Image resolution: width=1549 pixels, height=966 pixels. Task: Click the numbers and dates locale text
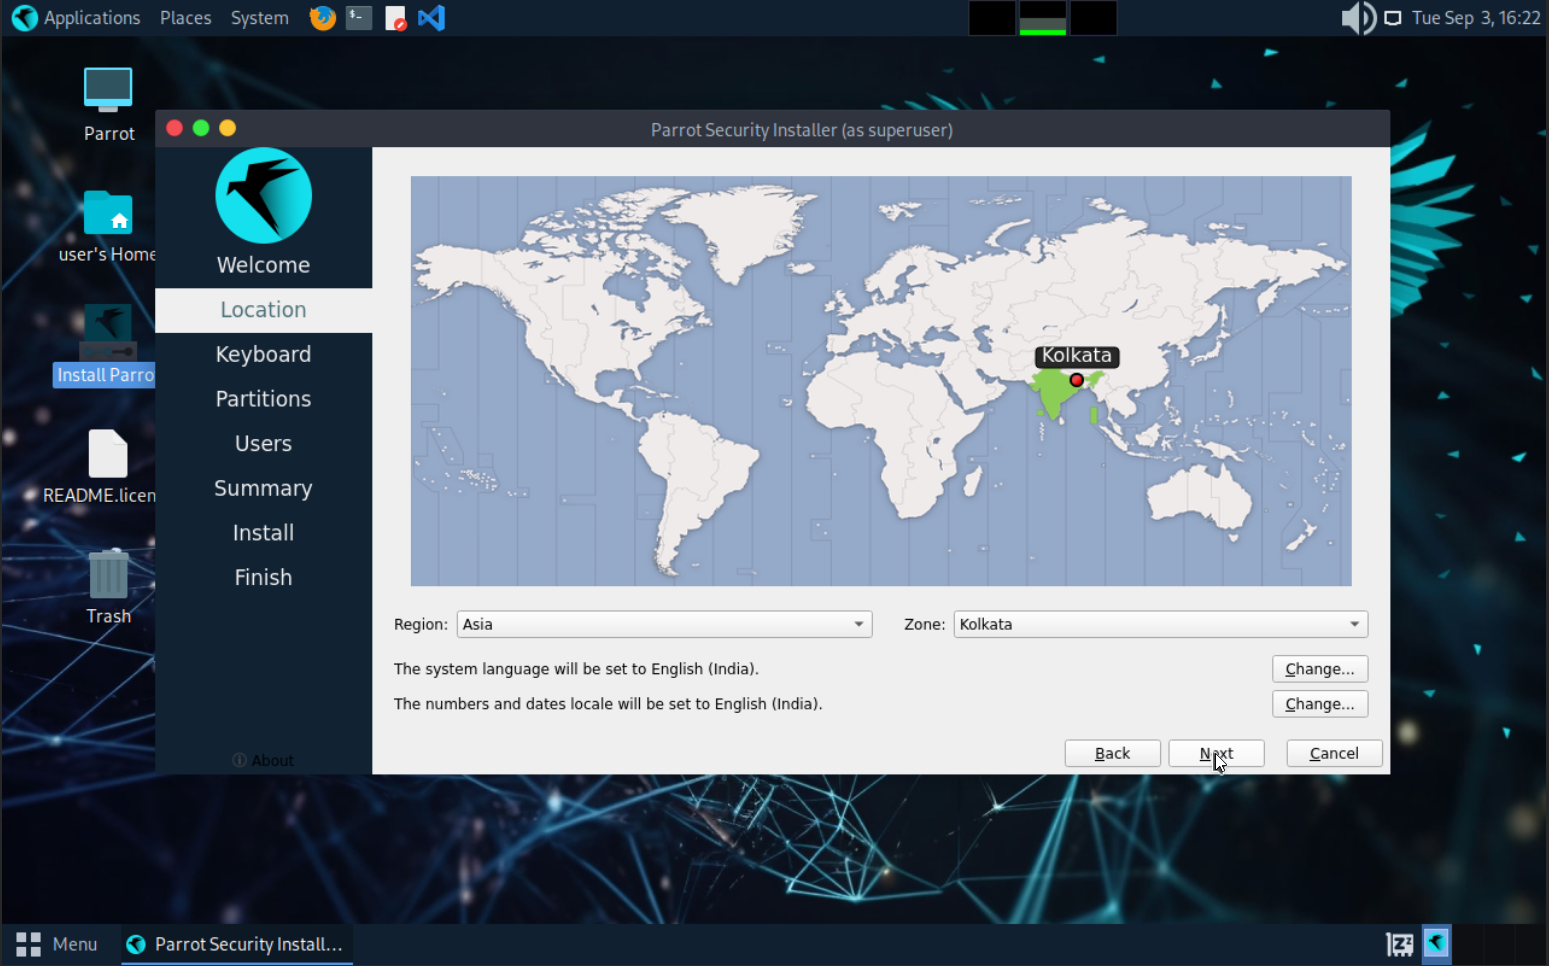pyautogui.click(x=608, y=704)
